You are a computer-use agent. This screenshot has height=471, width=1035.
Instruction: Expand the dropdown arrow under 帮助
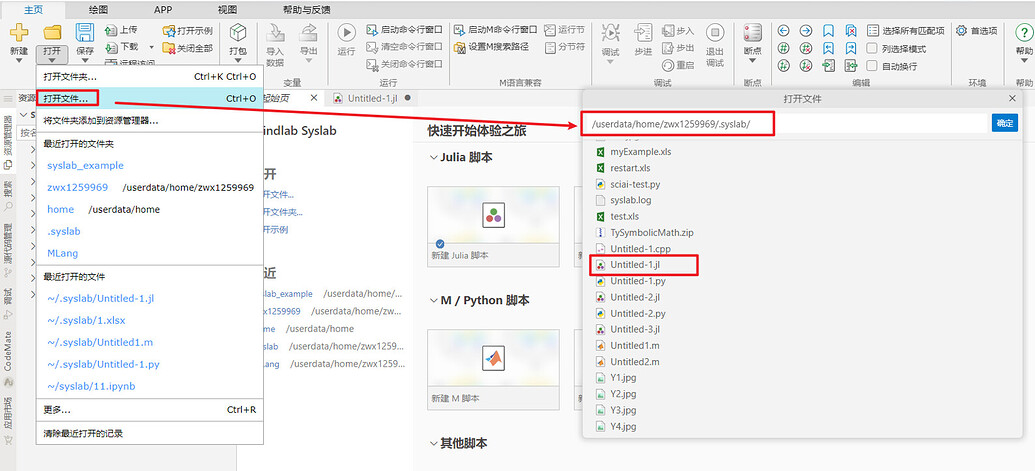tap(1024, 61)
